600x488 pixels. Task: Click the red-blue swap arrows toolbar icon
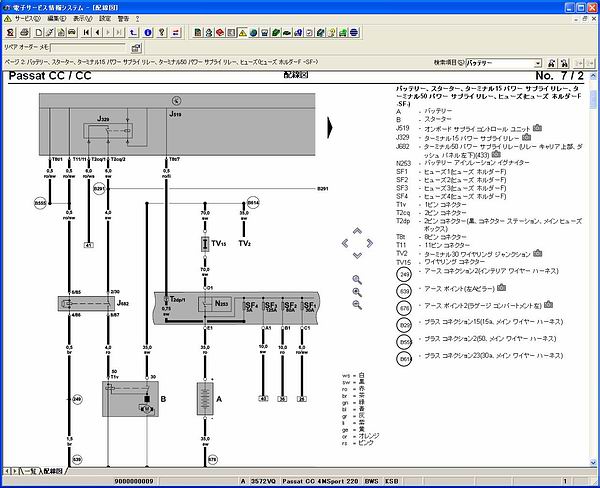(x=176, y=33)
